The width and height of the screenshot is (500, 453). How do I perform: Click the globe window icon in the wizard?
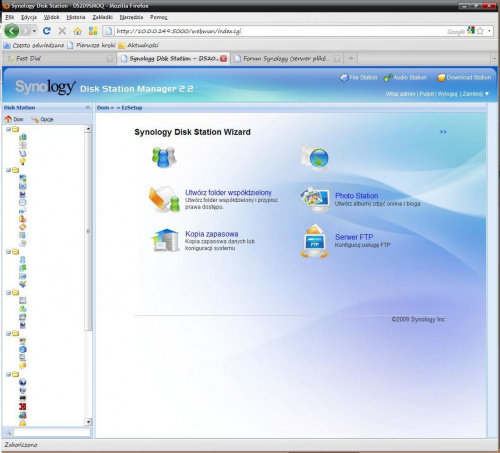click(315, 158)
